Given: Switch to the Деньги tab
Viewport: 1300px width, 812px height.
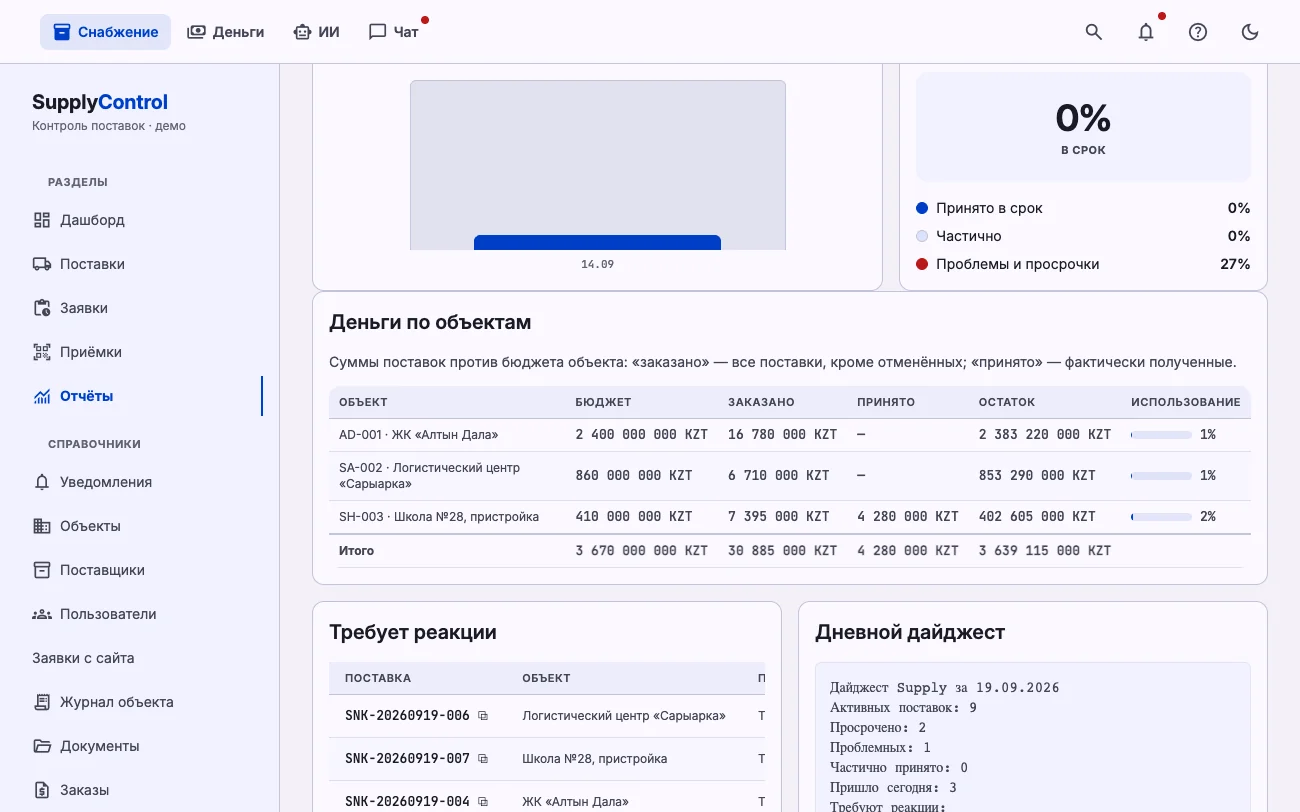Looking at the screenshot, I should [226, 32].
